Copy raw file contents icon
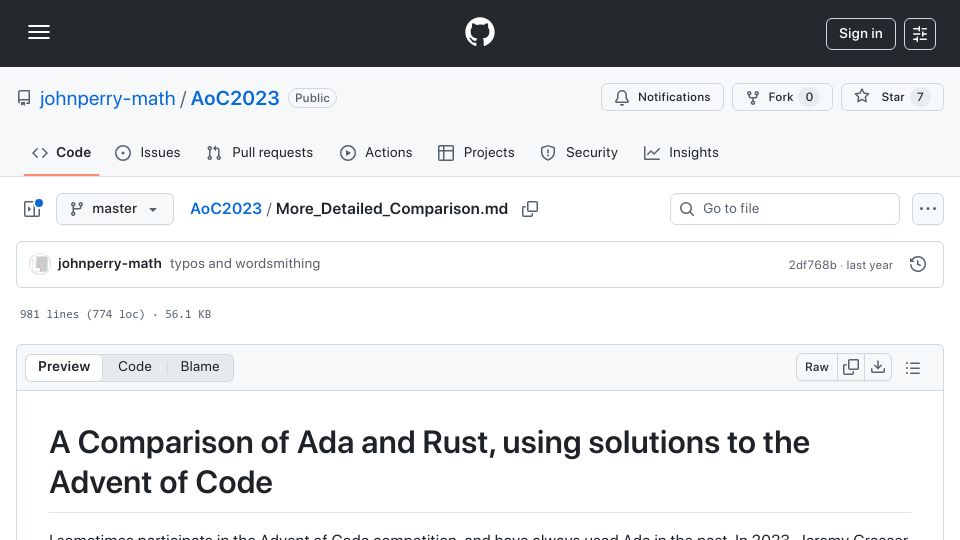This screenshot has width=960, height=540. [x=850, y=367]
